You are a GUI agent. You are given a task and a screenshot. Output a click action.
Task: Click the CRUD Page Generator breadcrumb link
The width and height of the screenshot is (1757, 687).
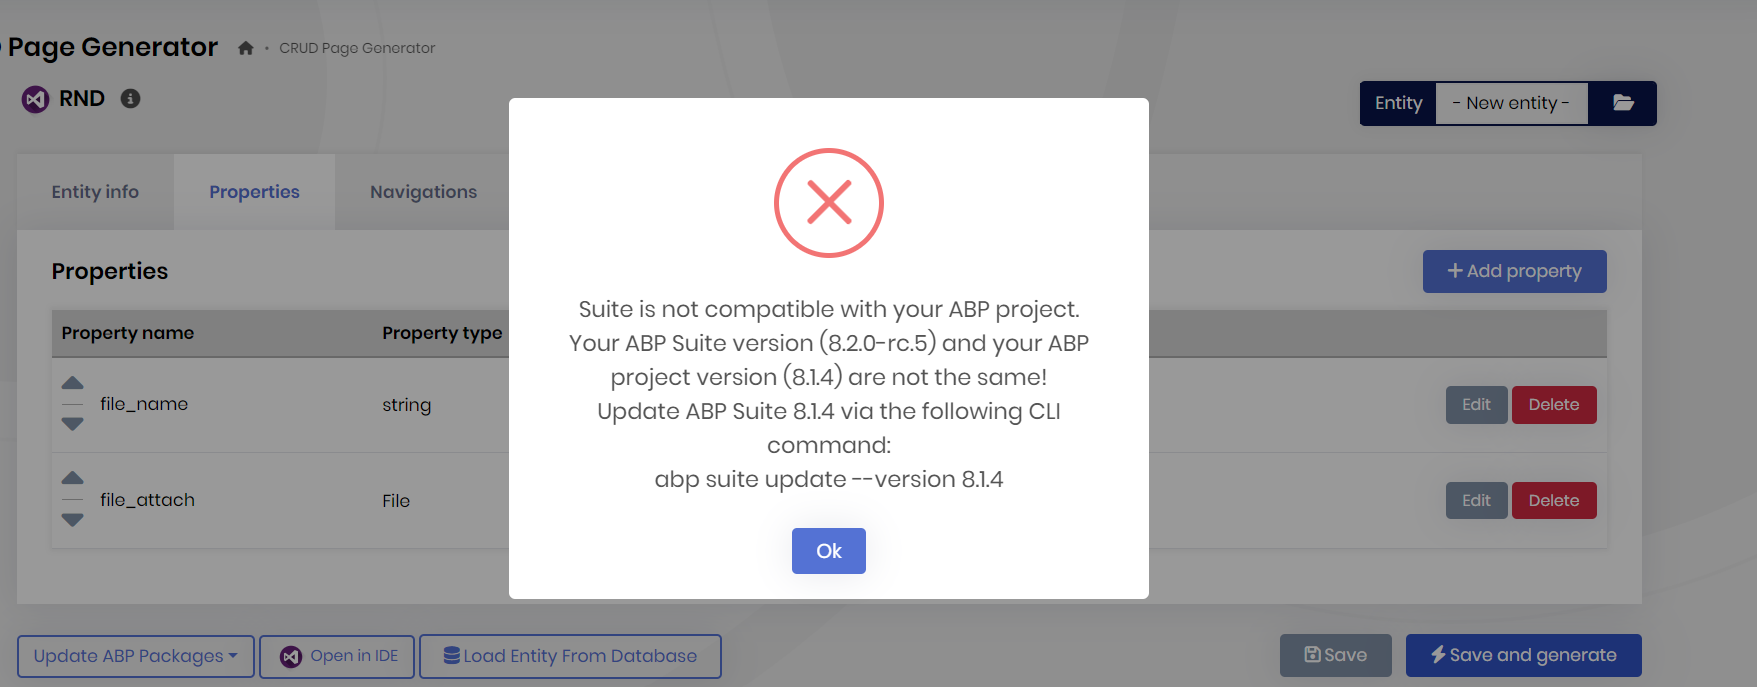tap(357, 48)
